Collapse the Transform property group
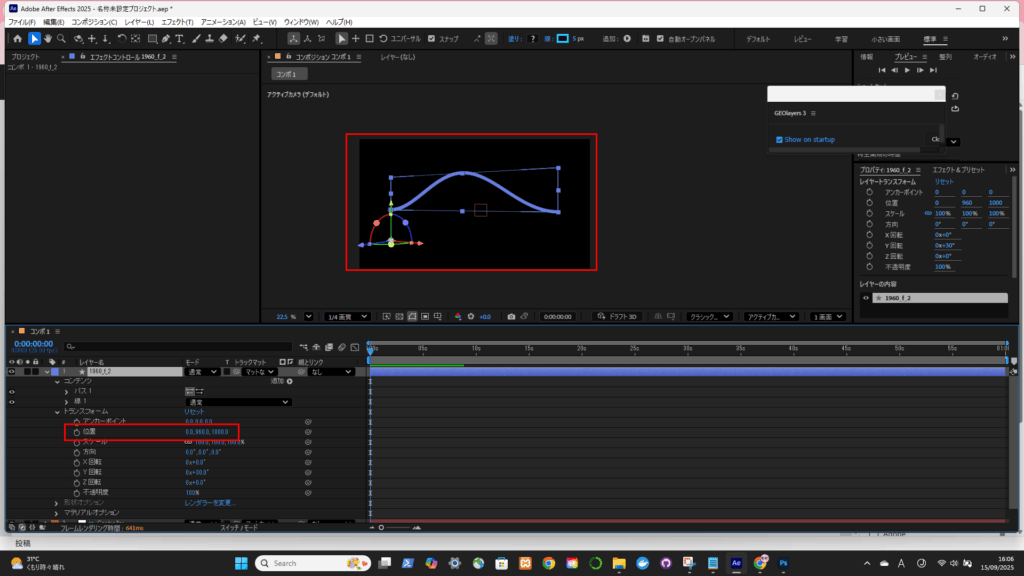 click(57, 411)
